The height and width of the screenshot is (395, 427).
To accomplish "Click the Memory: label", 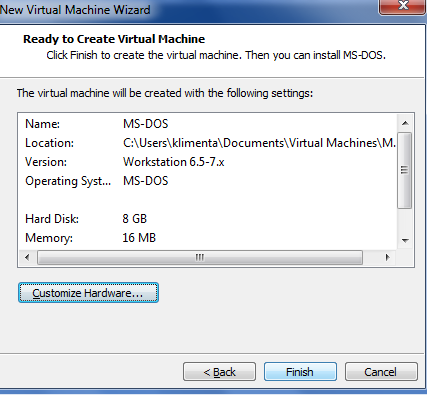I will (49, 238).
